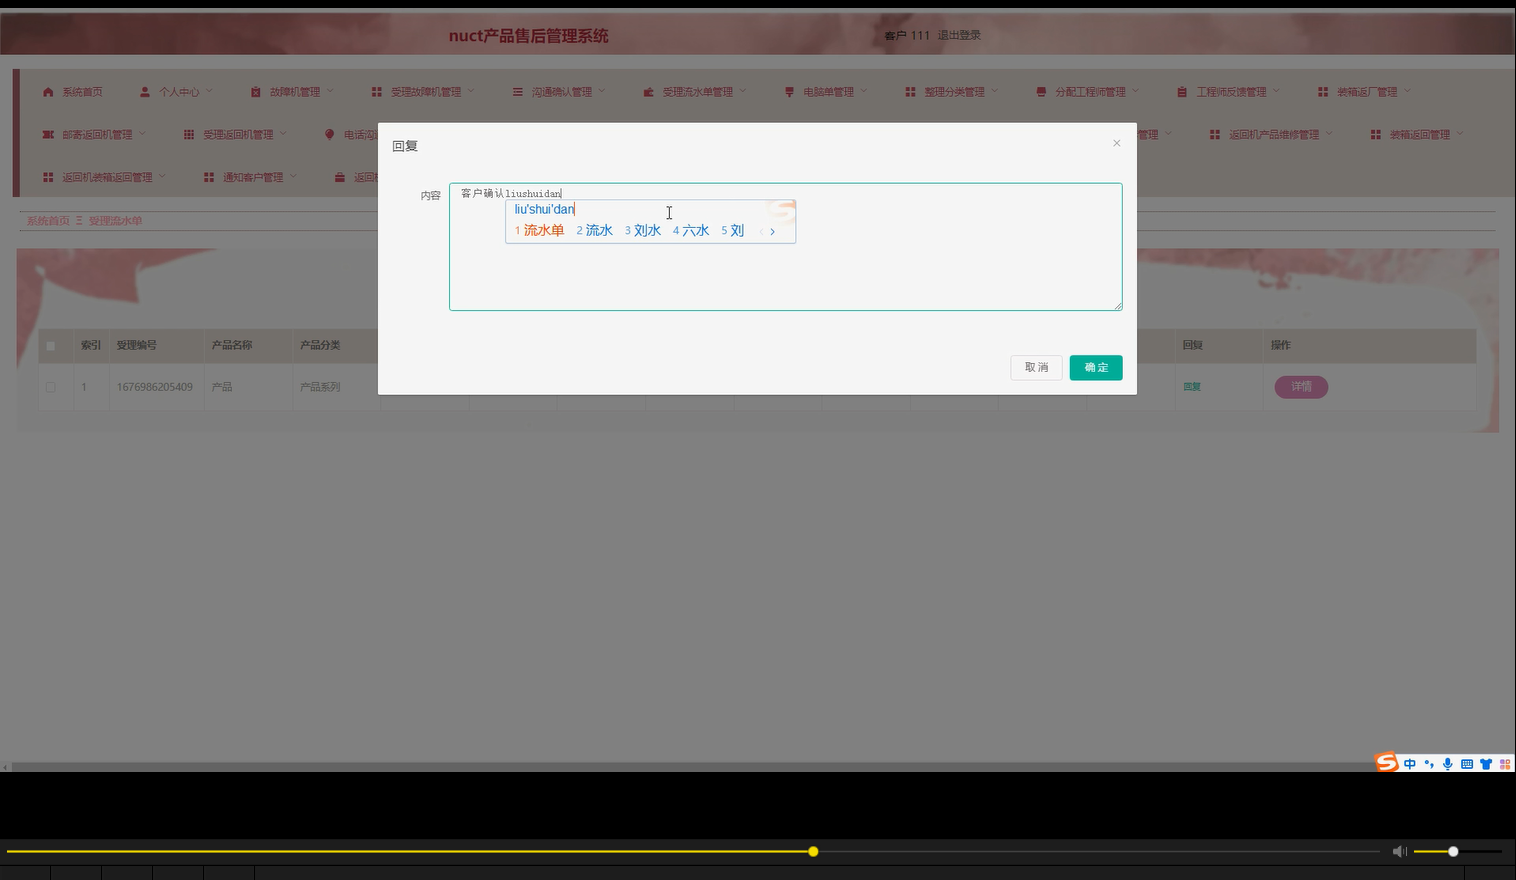Image resolution: width=1516 pixels, height=880 pixels.
Task: Click the IME skin shirt icon
Action: tap(1486, 764)
